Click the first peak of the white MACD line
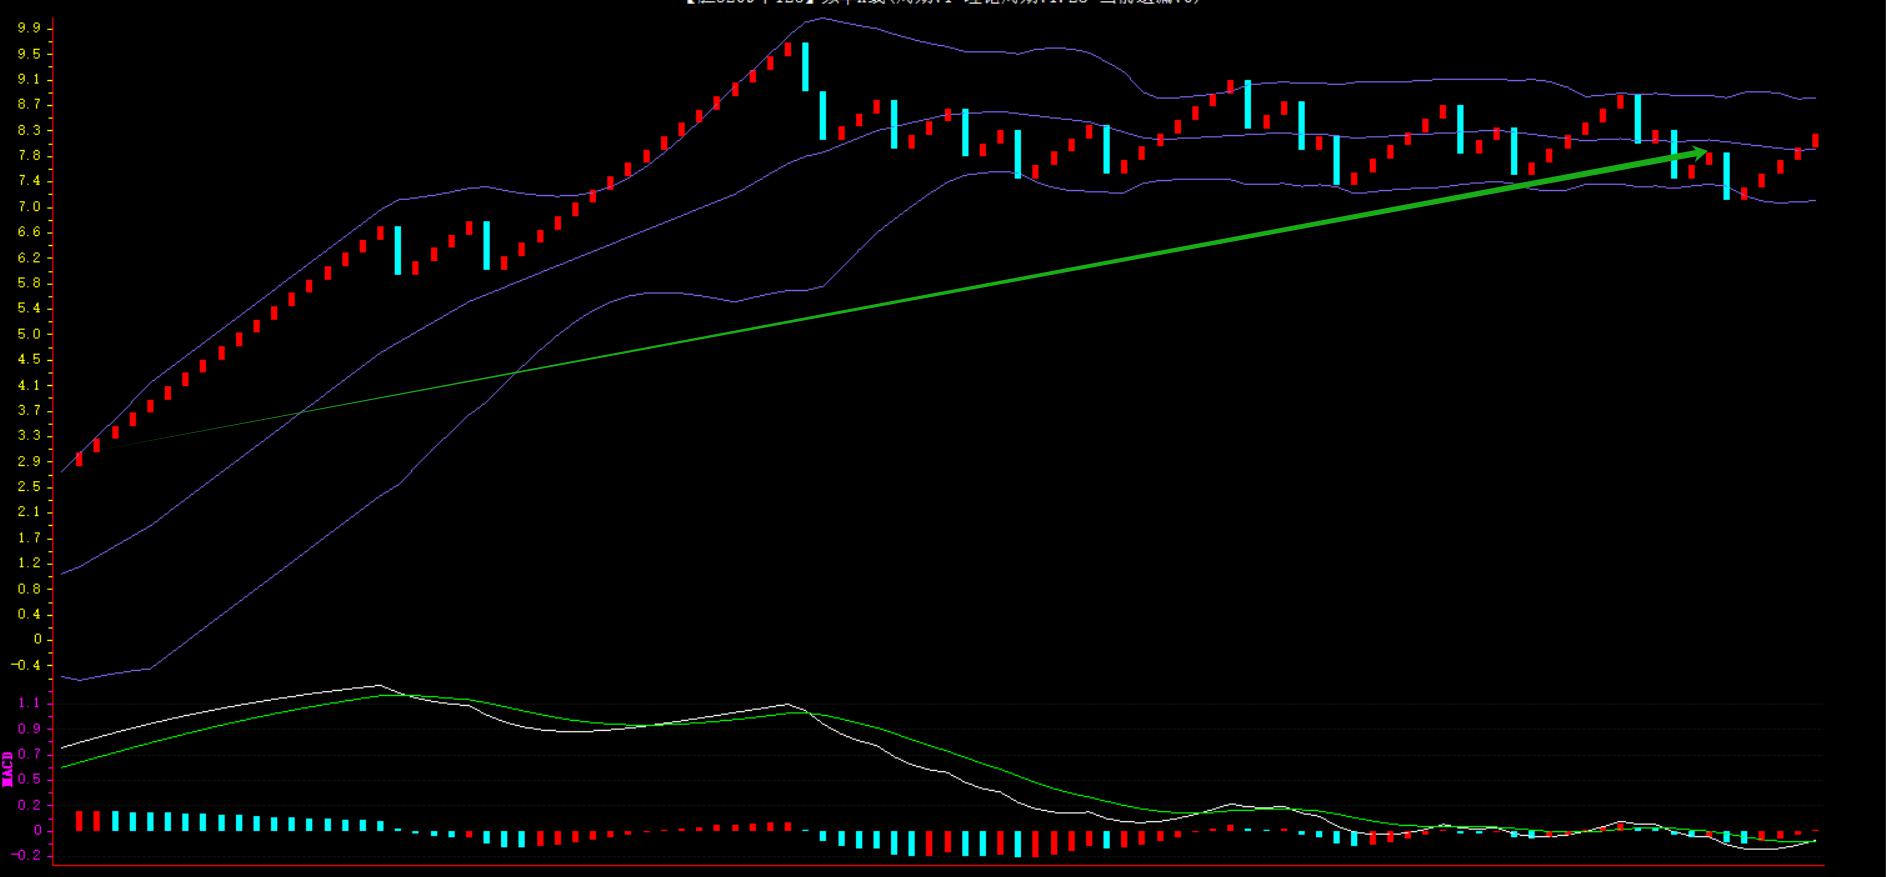This screenshot has height=877, width=1886. click(378, 686)
